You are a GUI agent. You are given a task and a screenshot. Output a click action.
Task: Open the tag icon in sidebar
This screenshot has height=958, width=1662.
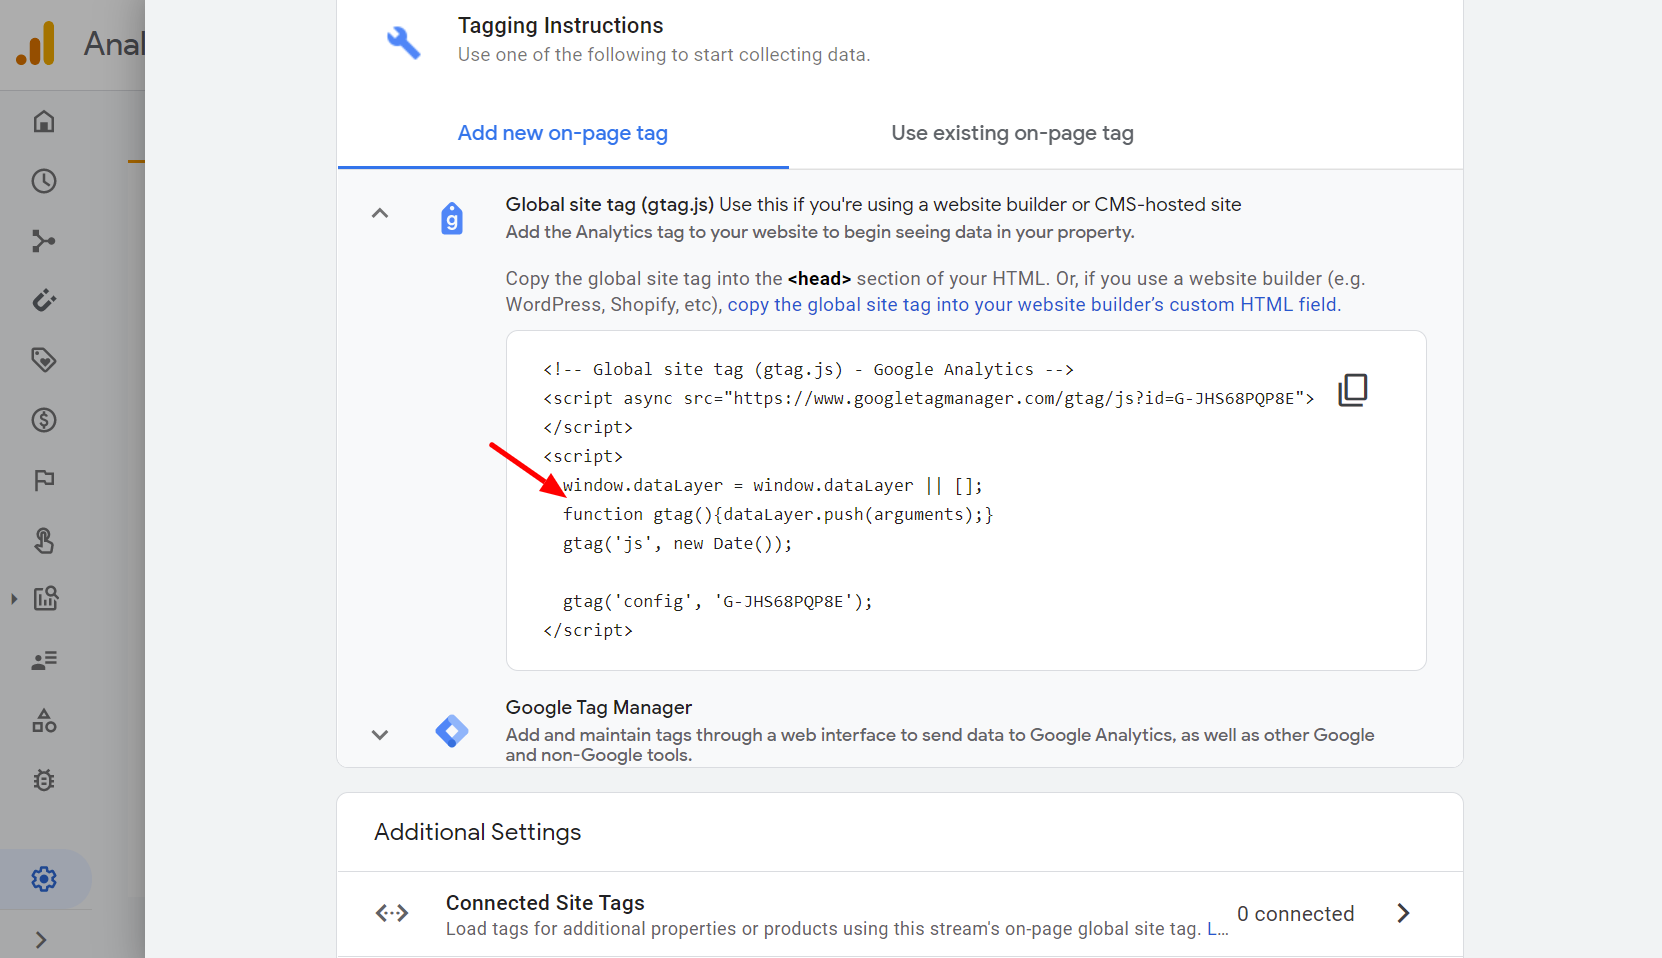click(44, 360)
